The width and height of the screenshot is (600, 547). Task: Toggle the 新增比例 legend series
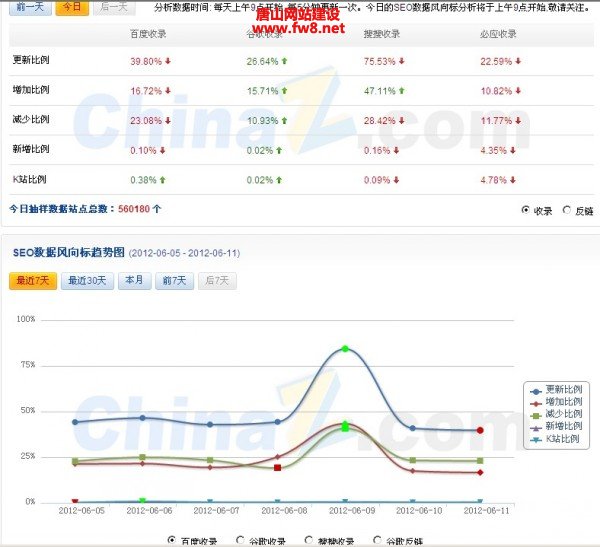point(556,426)
